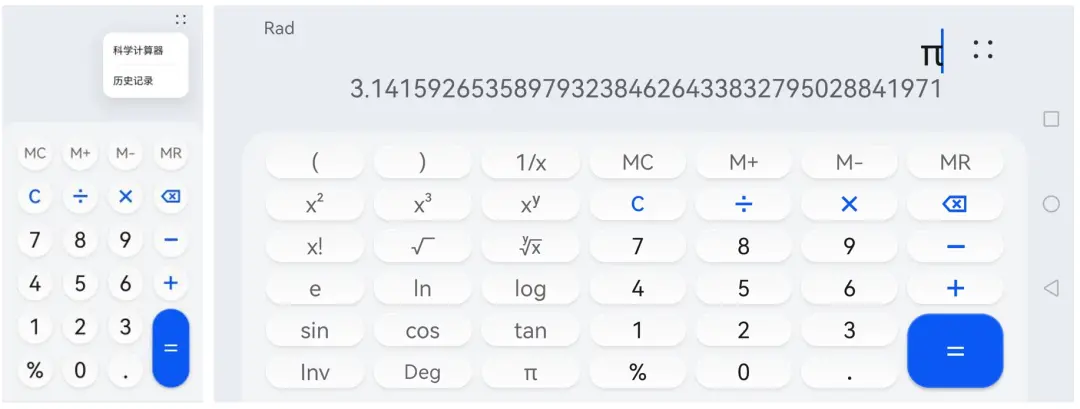Screen dimensions: 1080x409
Task: Toggle inverse functions with Inv key
Action: (315, 373)
